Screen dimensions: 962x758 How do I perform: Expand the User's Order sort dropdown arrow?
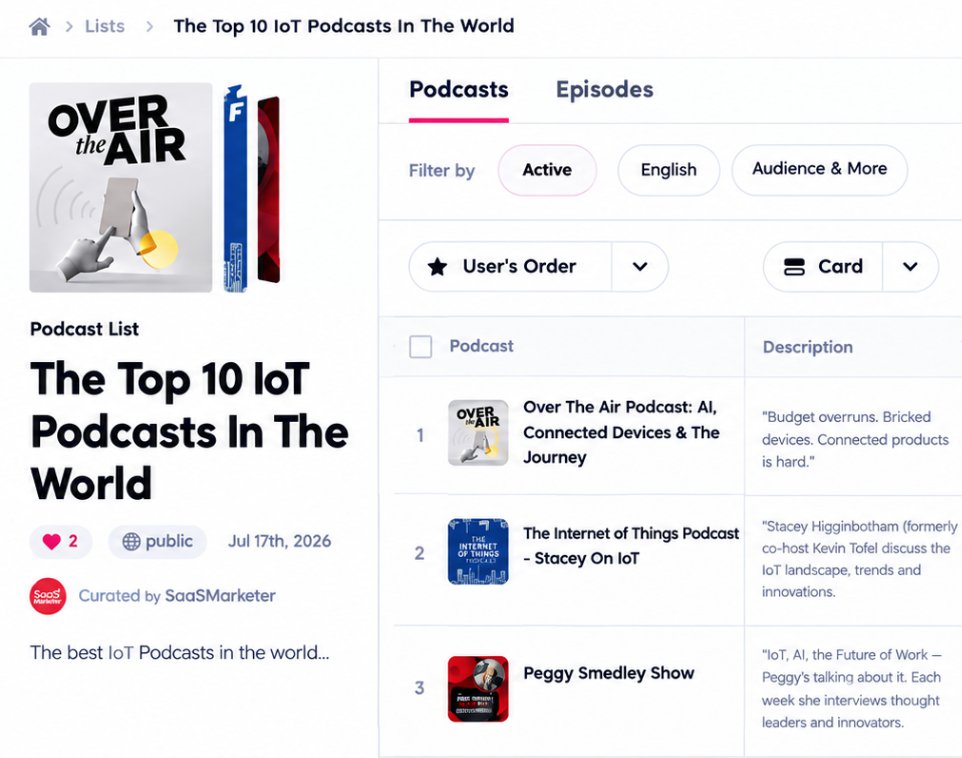pos(640,266)
